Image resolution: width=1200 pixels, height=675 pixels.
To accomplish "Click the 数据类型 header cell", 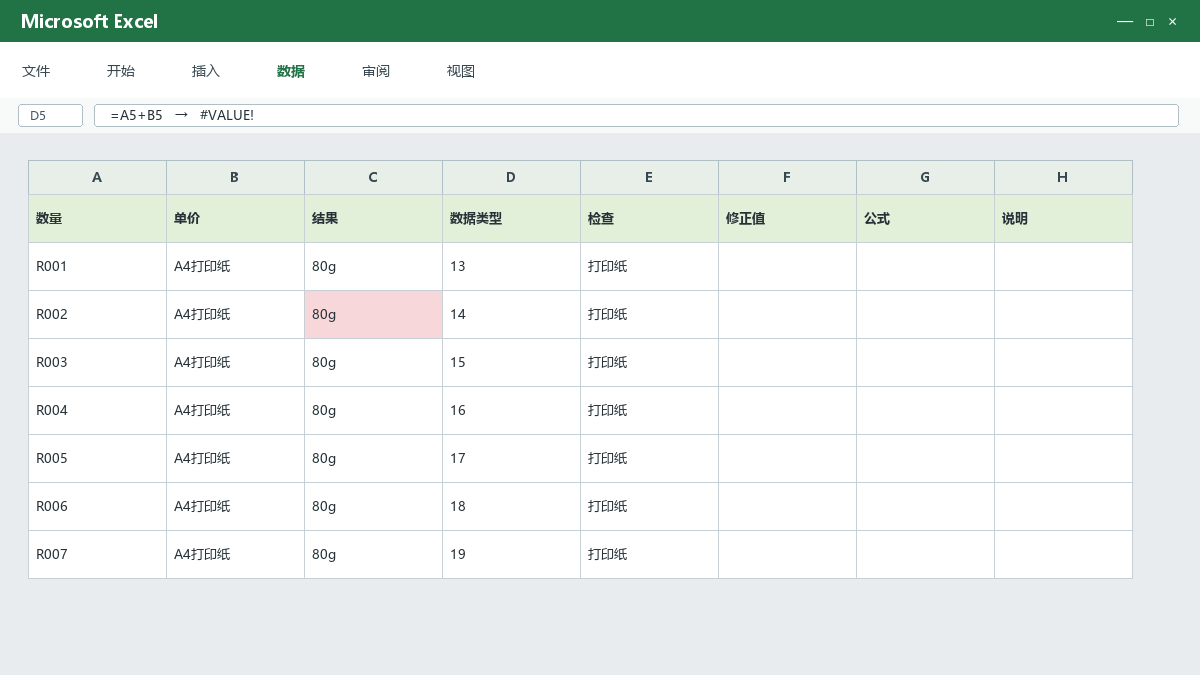I will (x=511, y=218).
